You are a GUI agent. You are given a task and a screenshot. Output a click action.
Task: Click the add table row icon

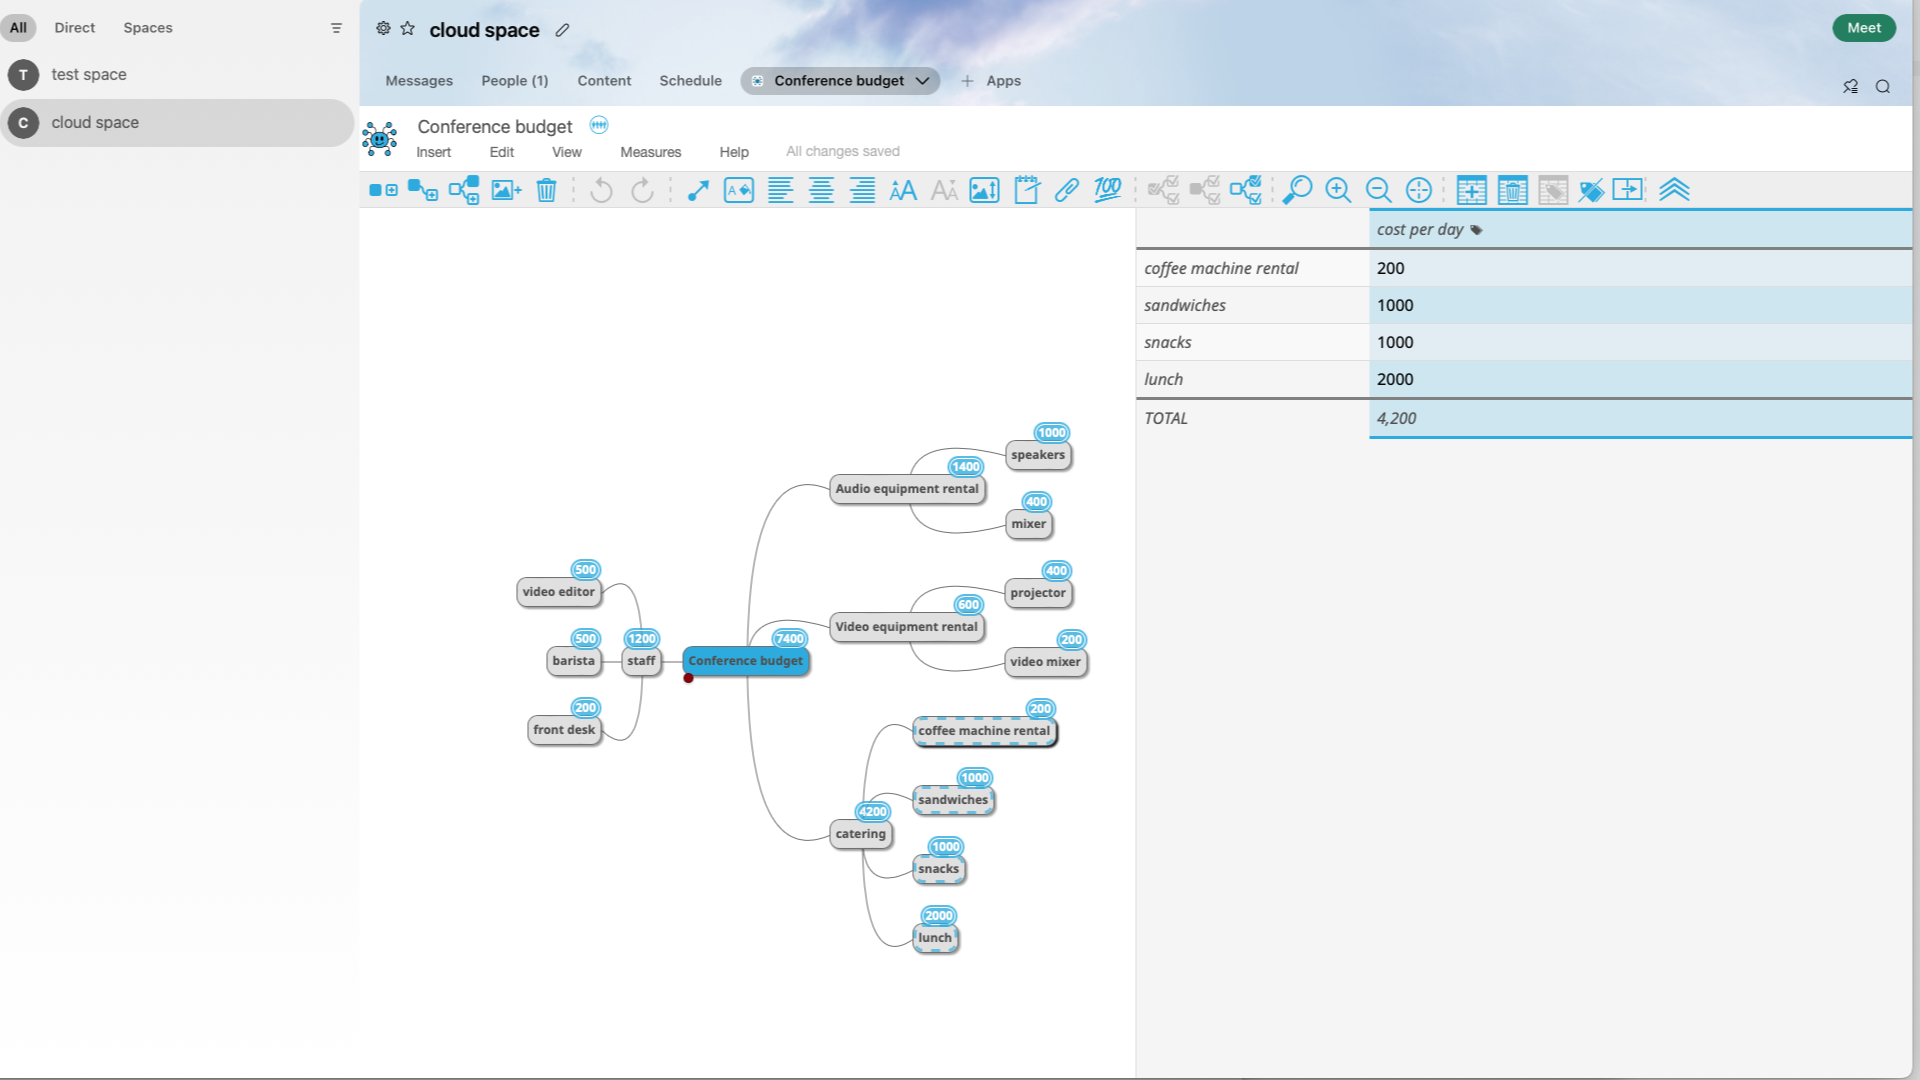[x=1471, y=190]
